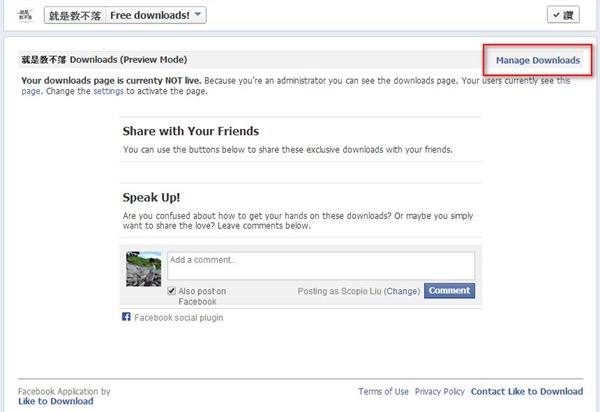
Task: Click Contact Like to Download
Action: [527, 392]
